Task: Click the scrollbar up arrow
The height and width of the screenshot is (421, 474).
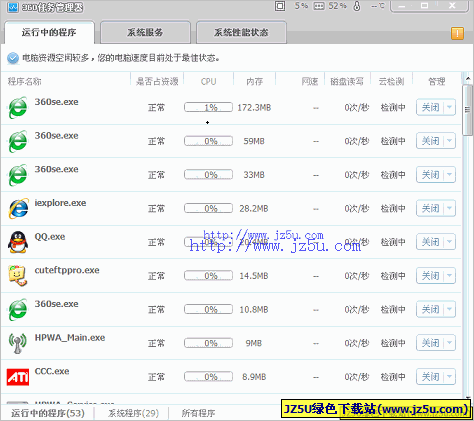Action: click(x=468, y=79)
